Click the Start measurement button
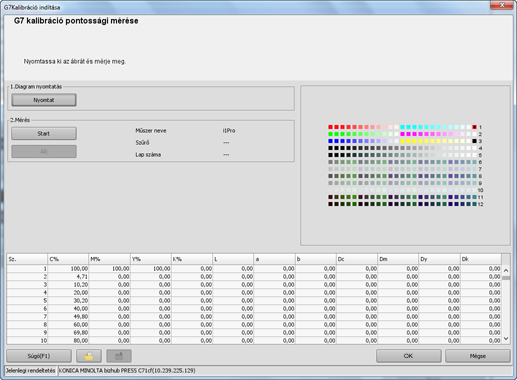The height and width of the screenshot is (380, 517). [x=44, y=133]
